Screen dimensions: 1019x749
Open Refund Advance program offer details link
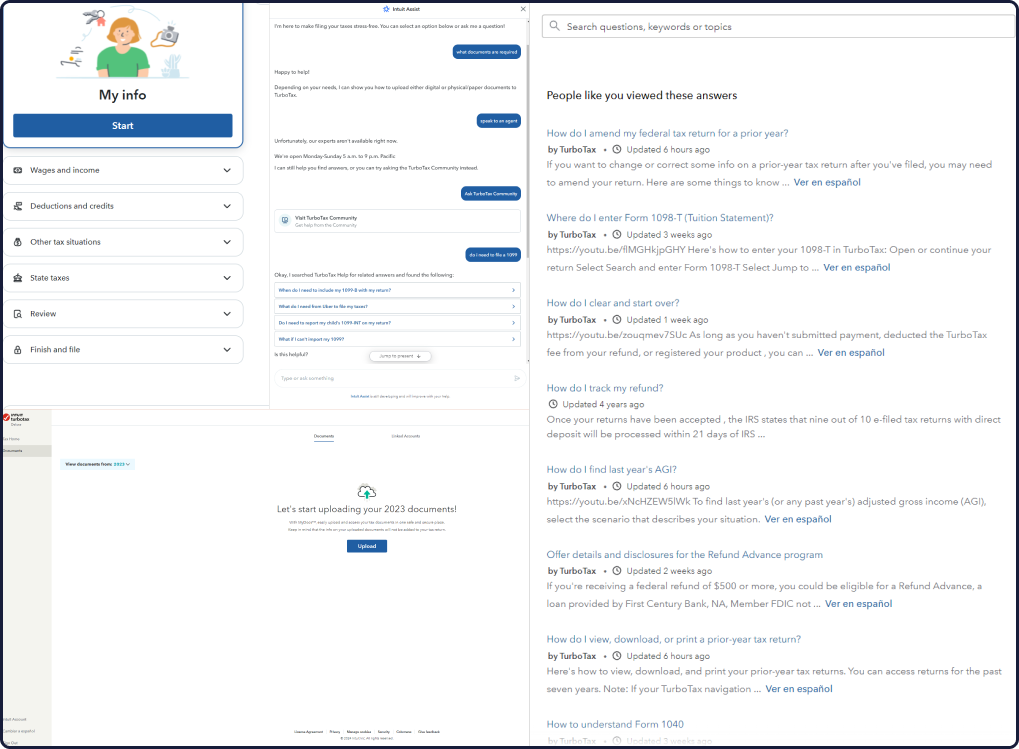[x=684, y=555]
